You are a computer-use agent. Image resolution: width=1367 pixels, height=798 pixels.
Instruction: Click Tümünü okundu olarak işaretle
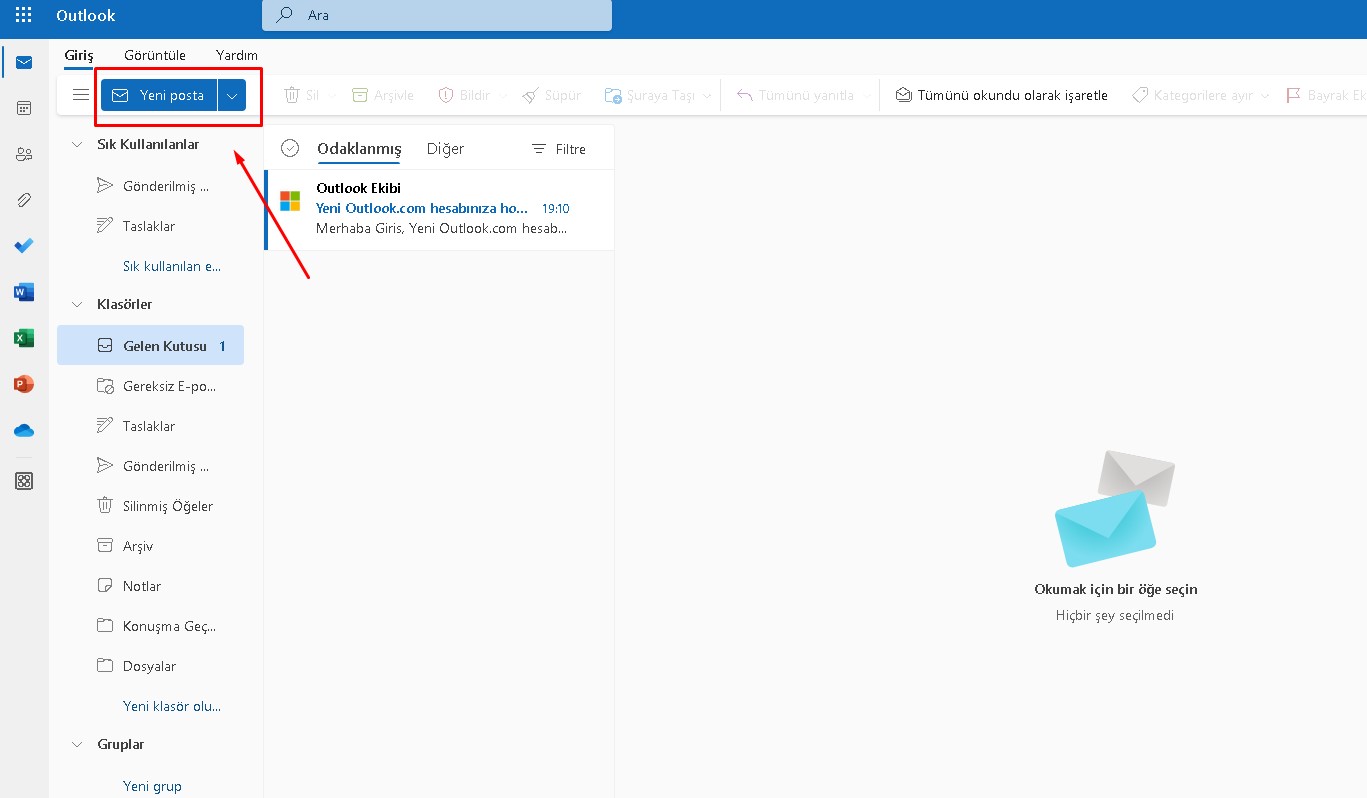(1000, 94)
